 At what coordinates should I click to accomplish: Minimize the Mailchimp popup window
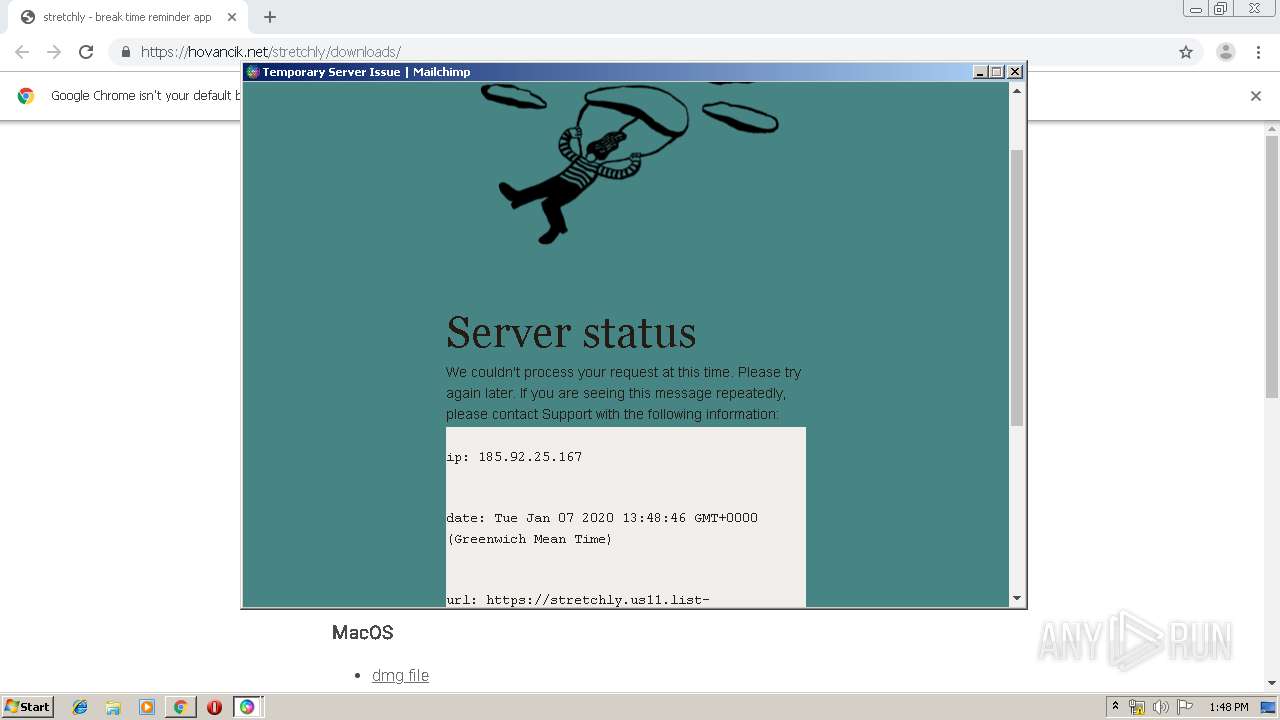980,72
